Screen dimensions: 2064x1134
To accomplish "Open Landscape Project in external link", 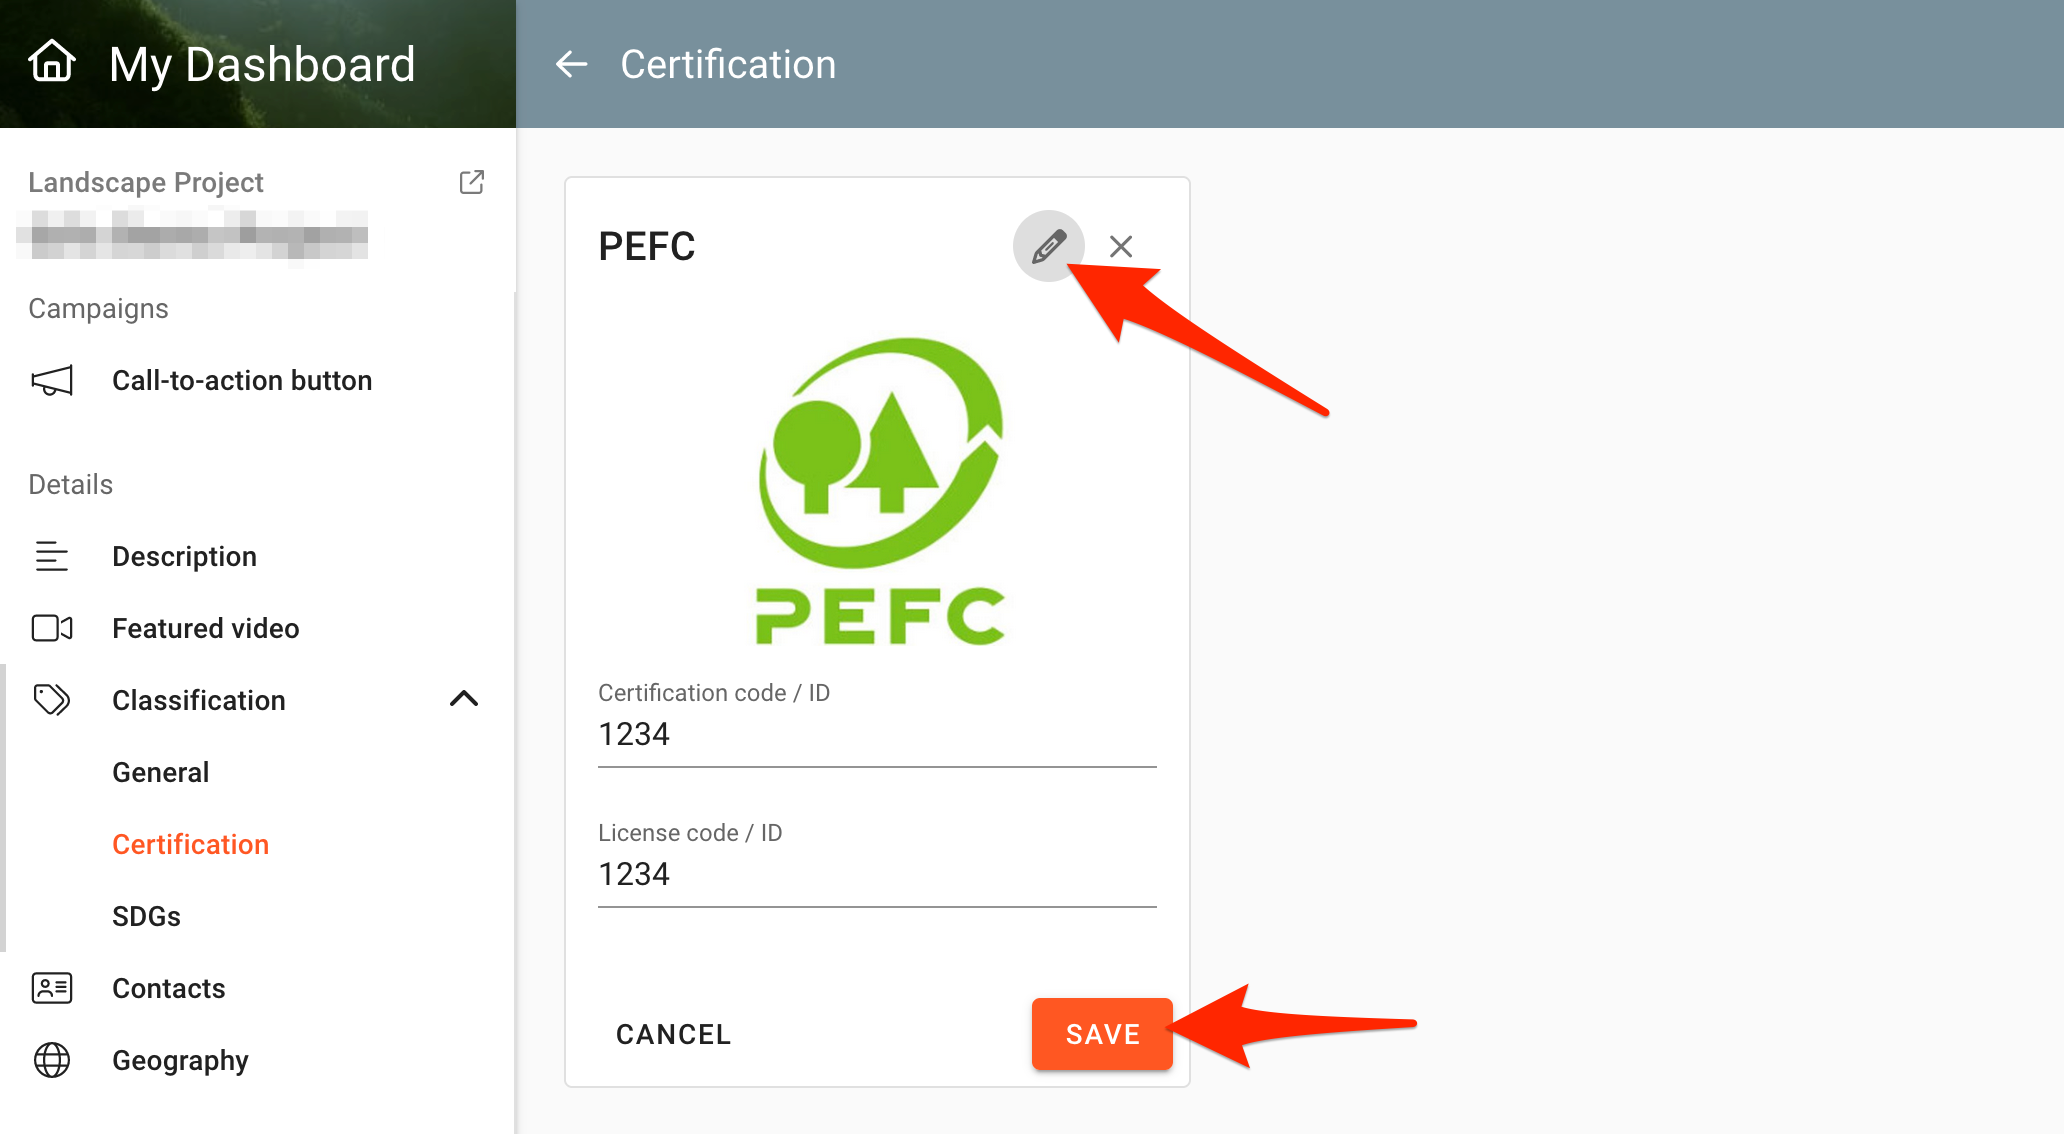I will point(471,182).
